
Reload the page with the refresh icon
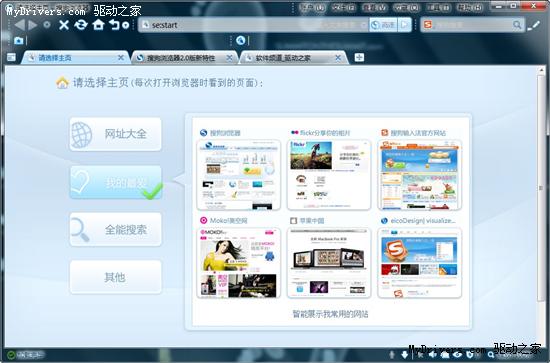tap(81, 25)
